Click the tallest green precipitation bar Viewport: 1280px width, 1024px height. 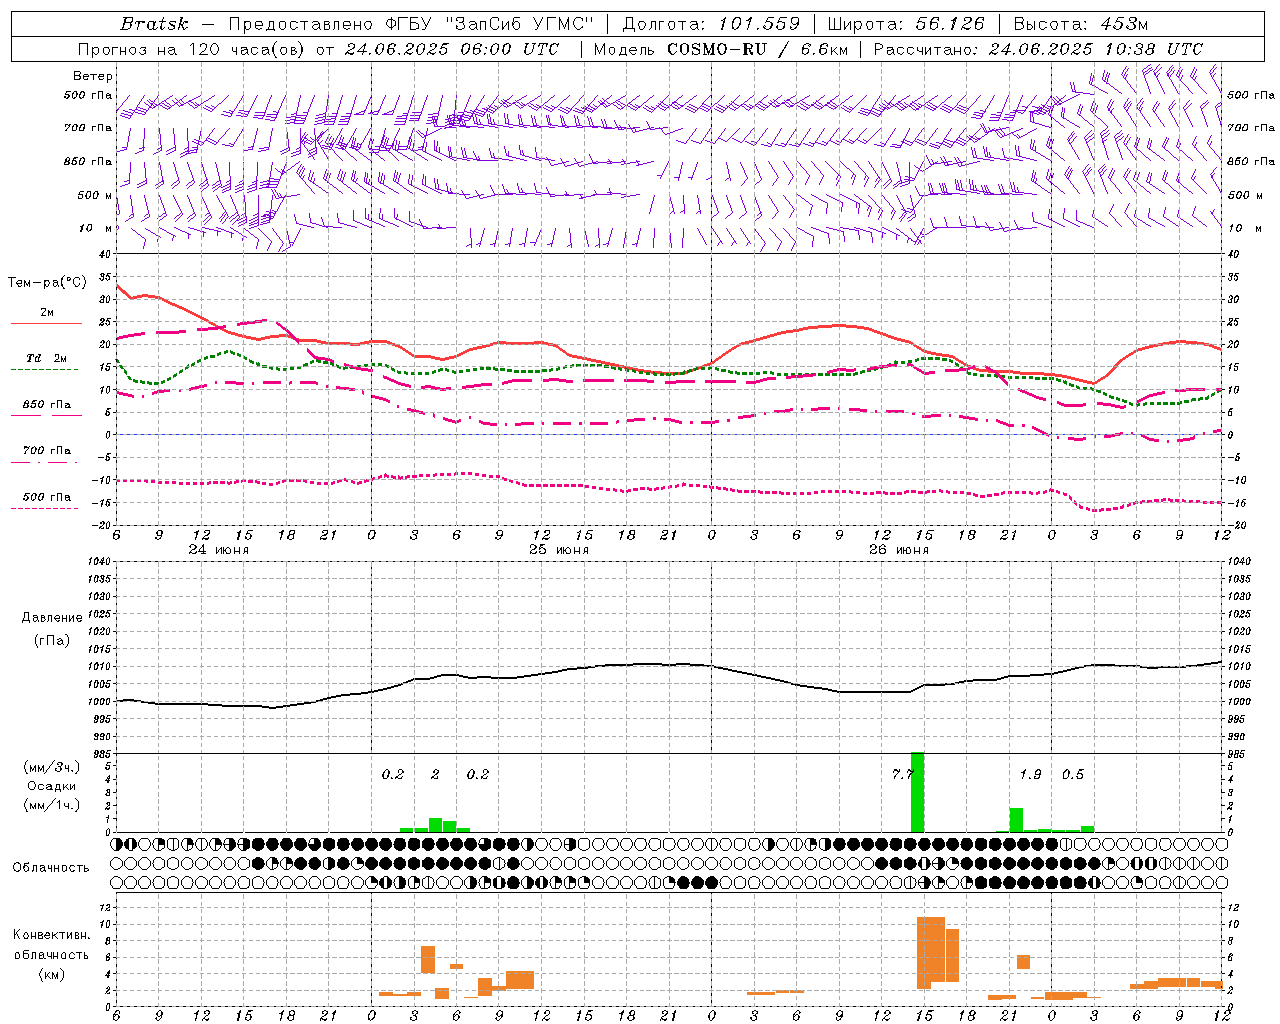point(917,792)
